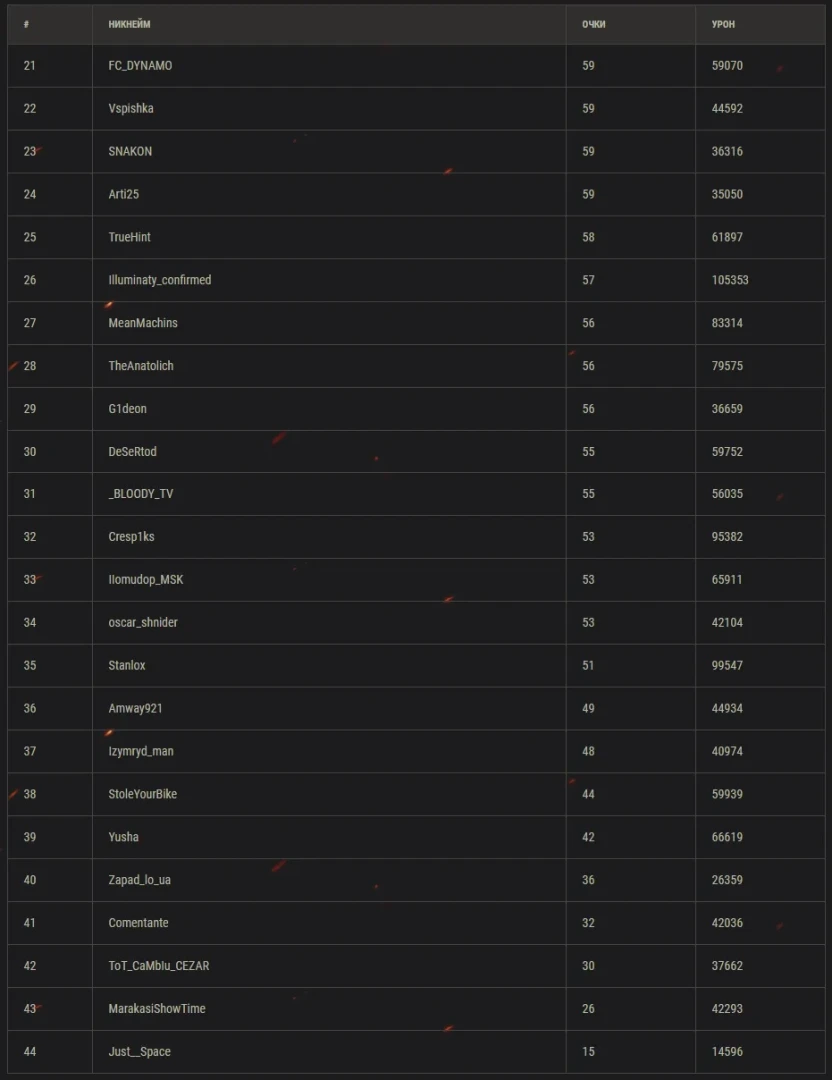Open the Illuminaty_confirmed player entry
Viewport: 832px width, 1080px height.
click(x=160, y=280)
